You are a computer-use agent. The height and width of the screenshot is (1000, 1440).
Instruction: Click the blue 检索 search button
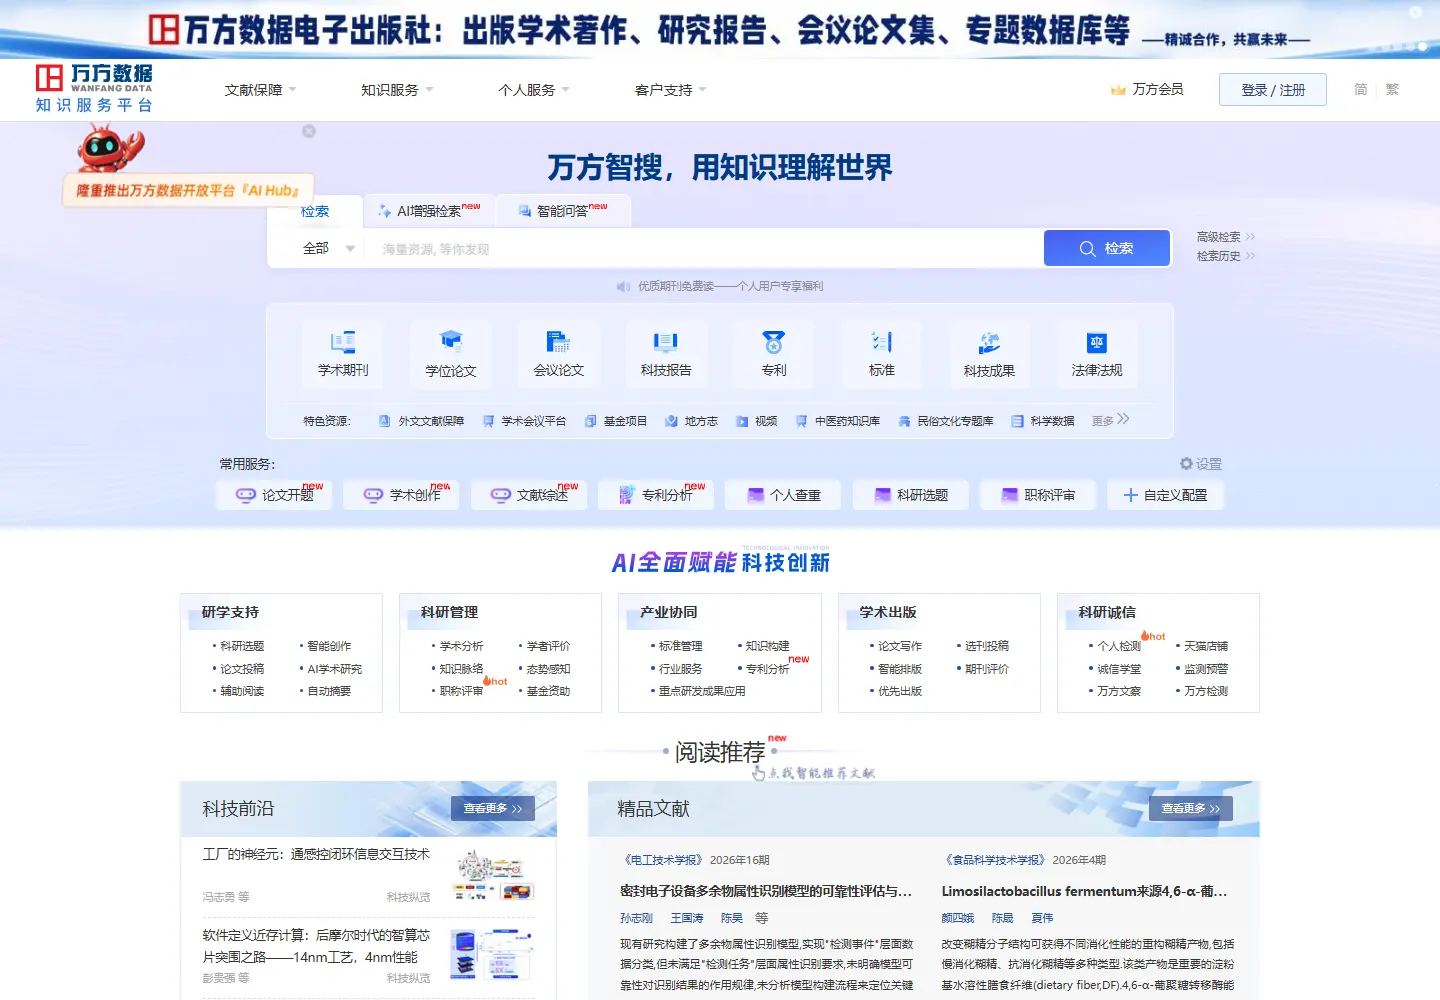coord(1107,248)
